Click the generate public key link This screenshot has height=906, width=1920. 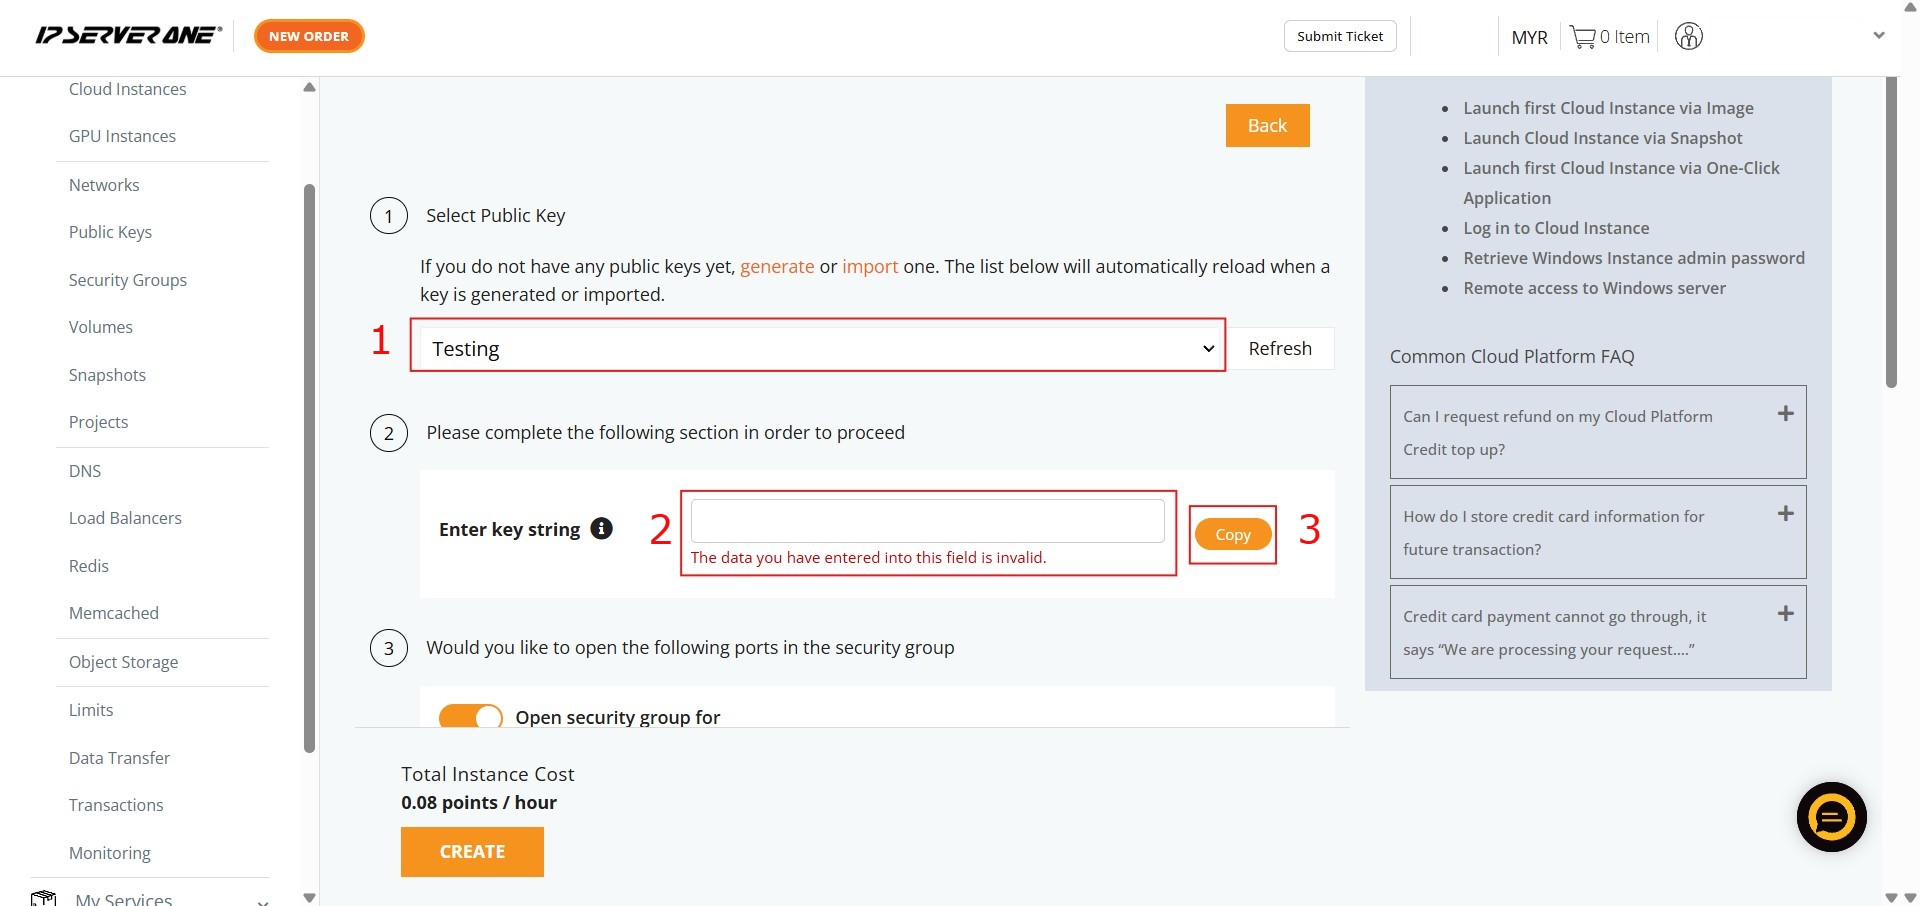click(x=776, y=266)
